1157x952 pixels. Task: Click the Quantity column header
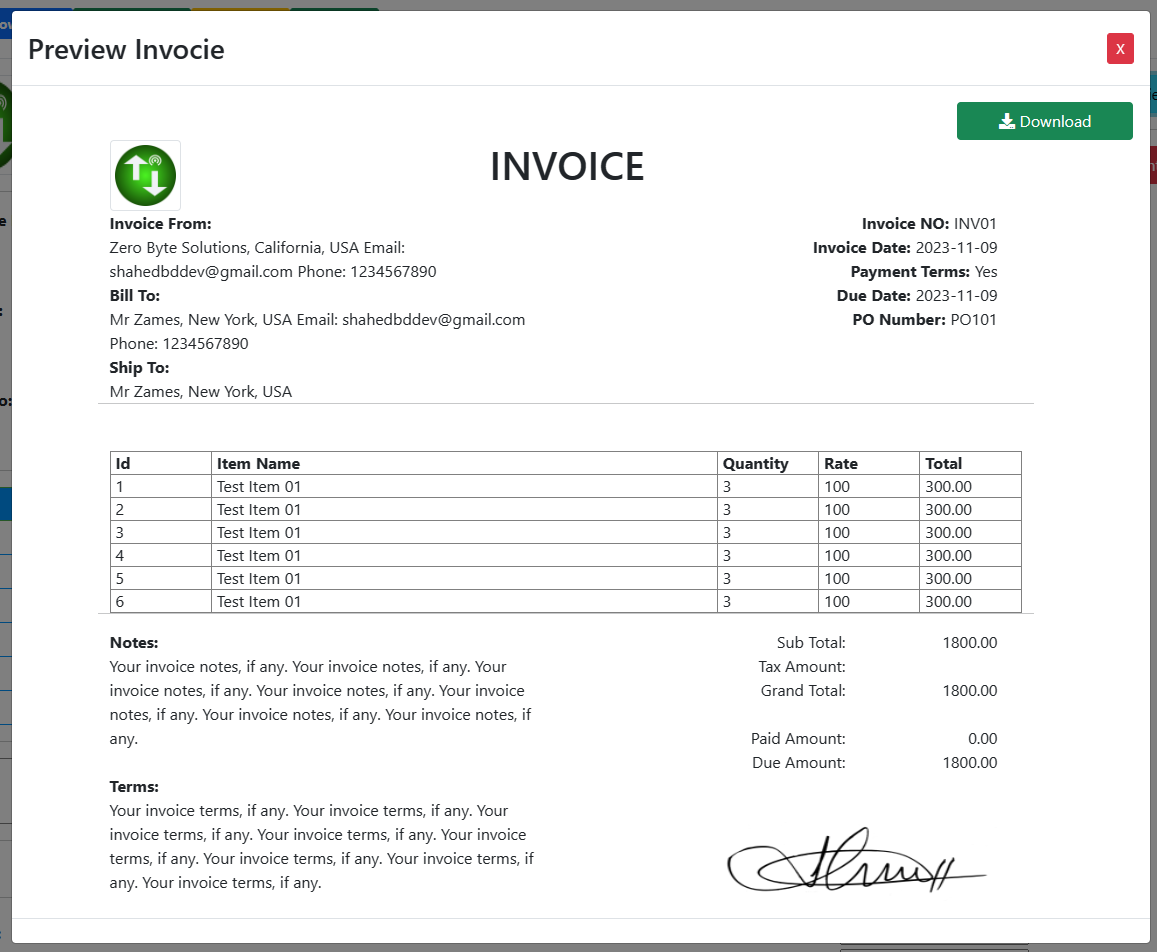(755, 463)
